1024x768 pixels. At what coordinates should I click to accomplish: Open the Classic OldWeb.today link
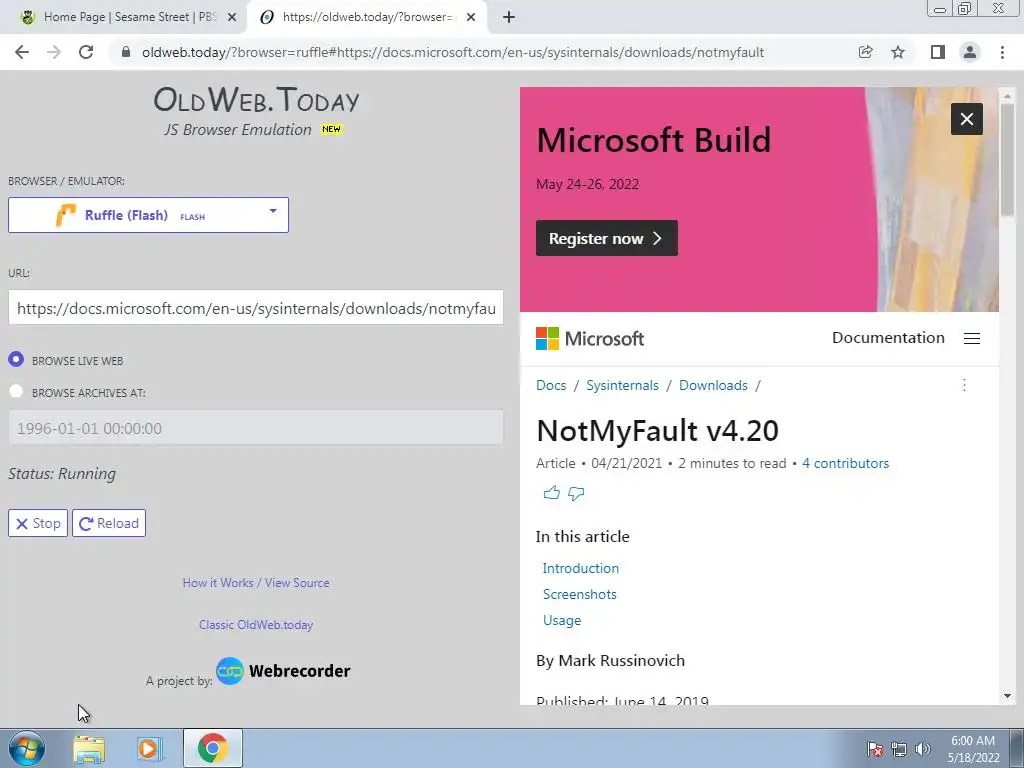coord(256,624)
